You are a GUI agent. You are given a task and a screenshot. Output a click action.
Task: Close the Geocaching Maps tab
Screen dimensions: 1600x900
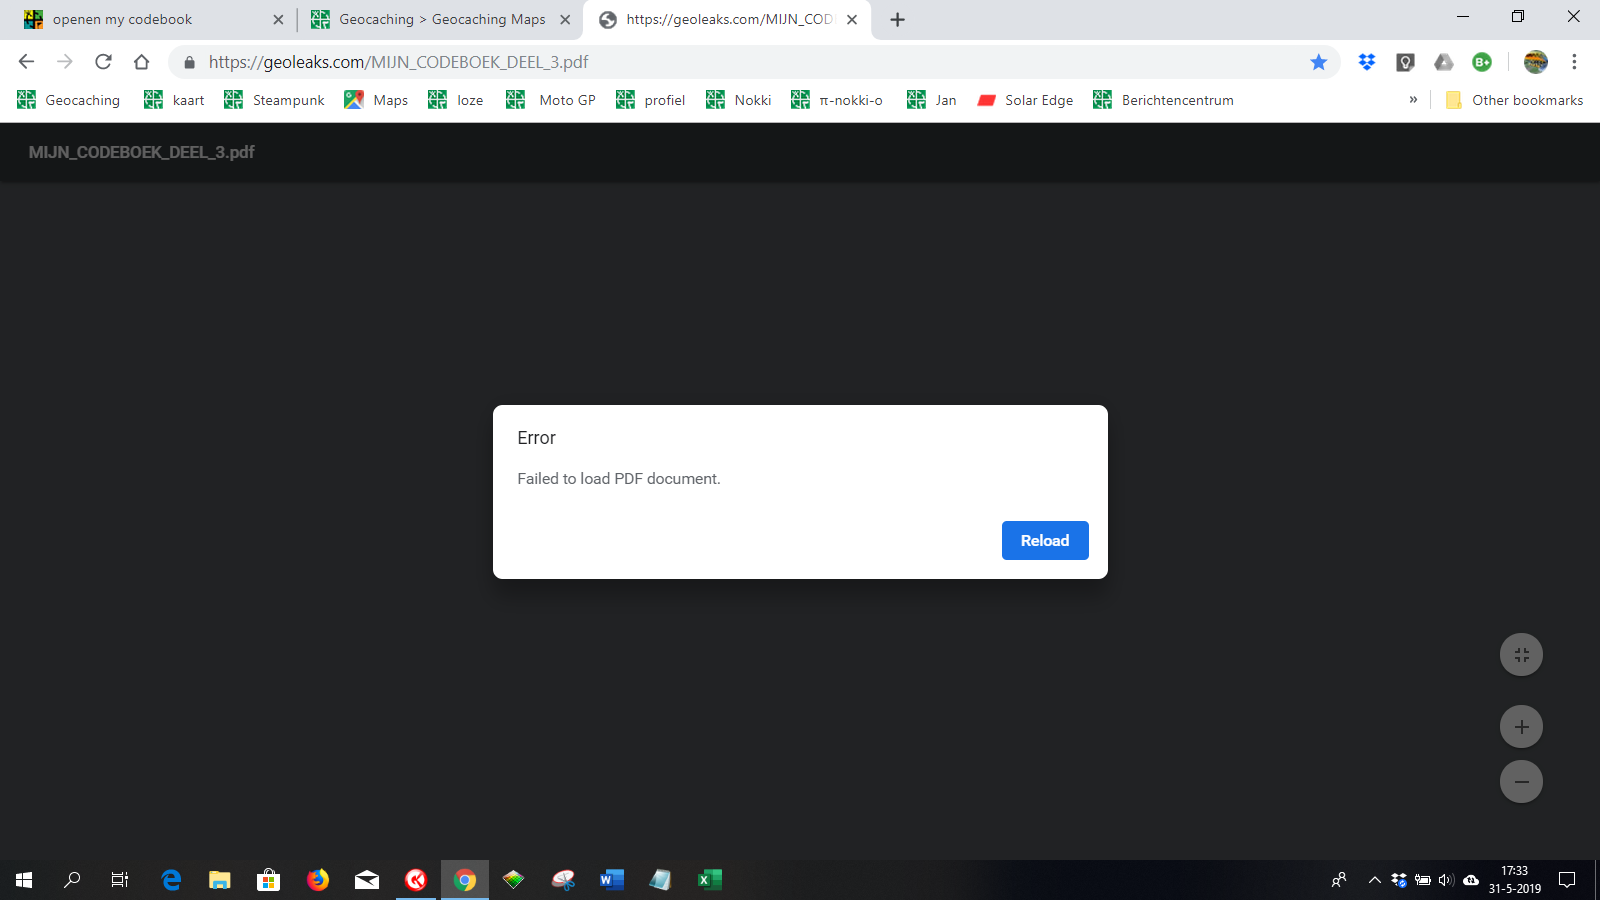click(x=565, y=19)
